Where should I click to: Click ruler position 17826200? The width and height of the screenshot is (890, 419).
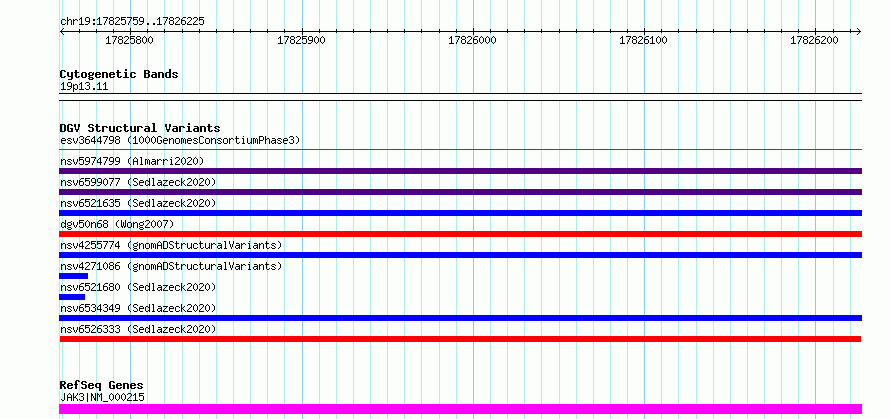815,40
